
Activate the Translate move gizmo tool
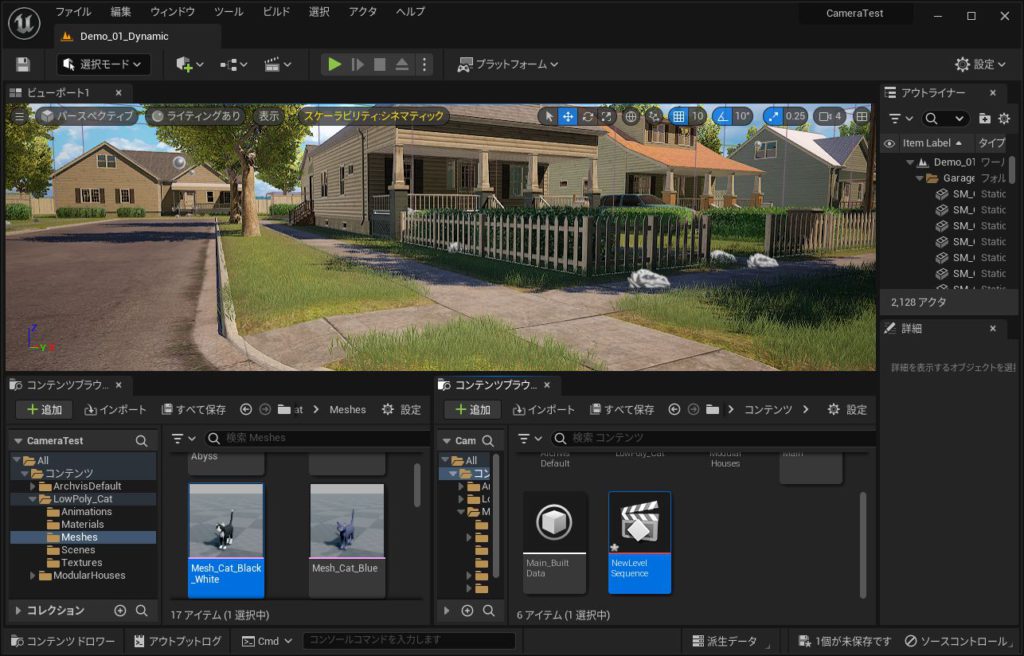[568, 116]
